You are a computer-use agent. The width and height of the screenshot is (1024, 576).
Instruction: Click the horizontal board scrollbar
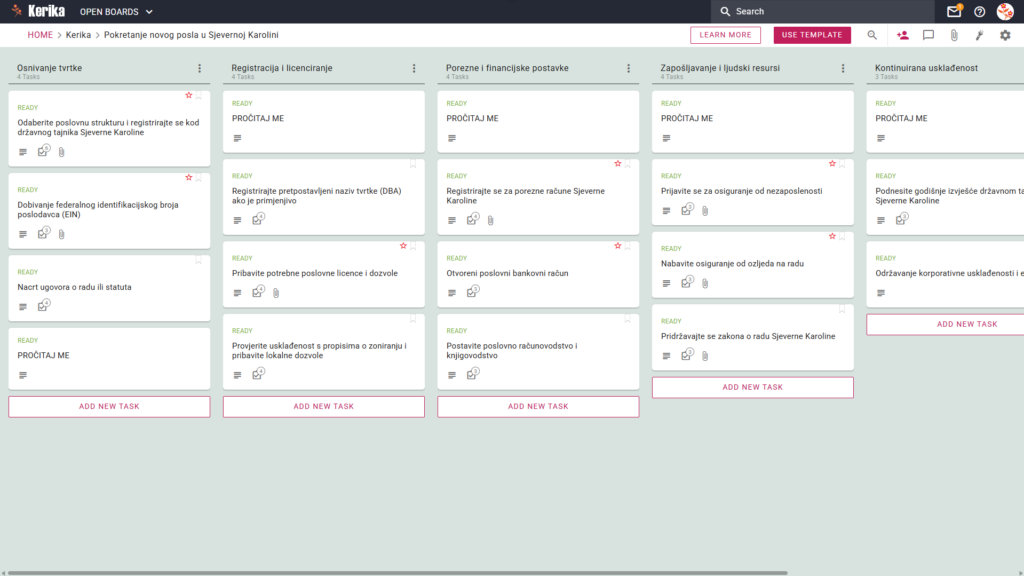point(397,573)
